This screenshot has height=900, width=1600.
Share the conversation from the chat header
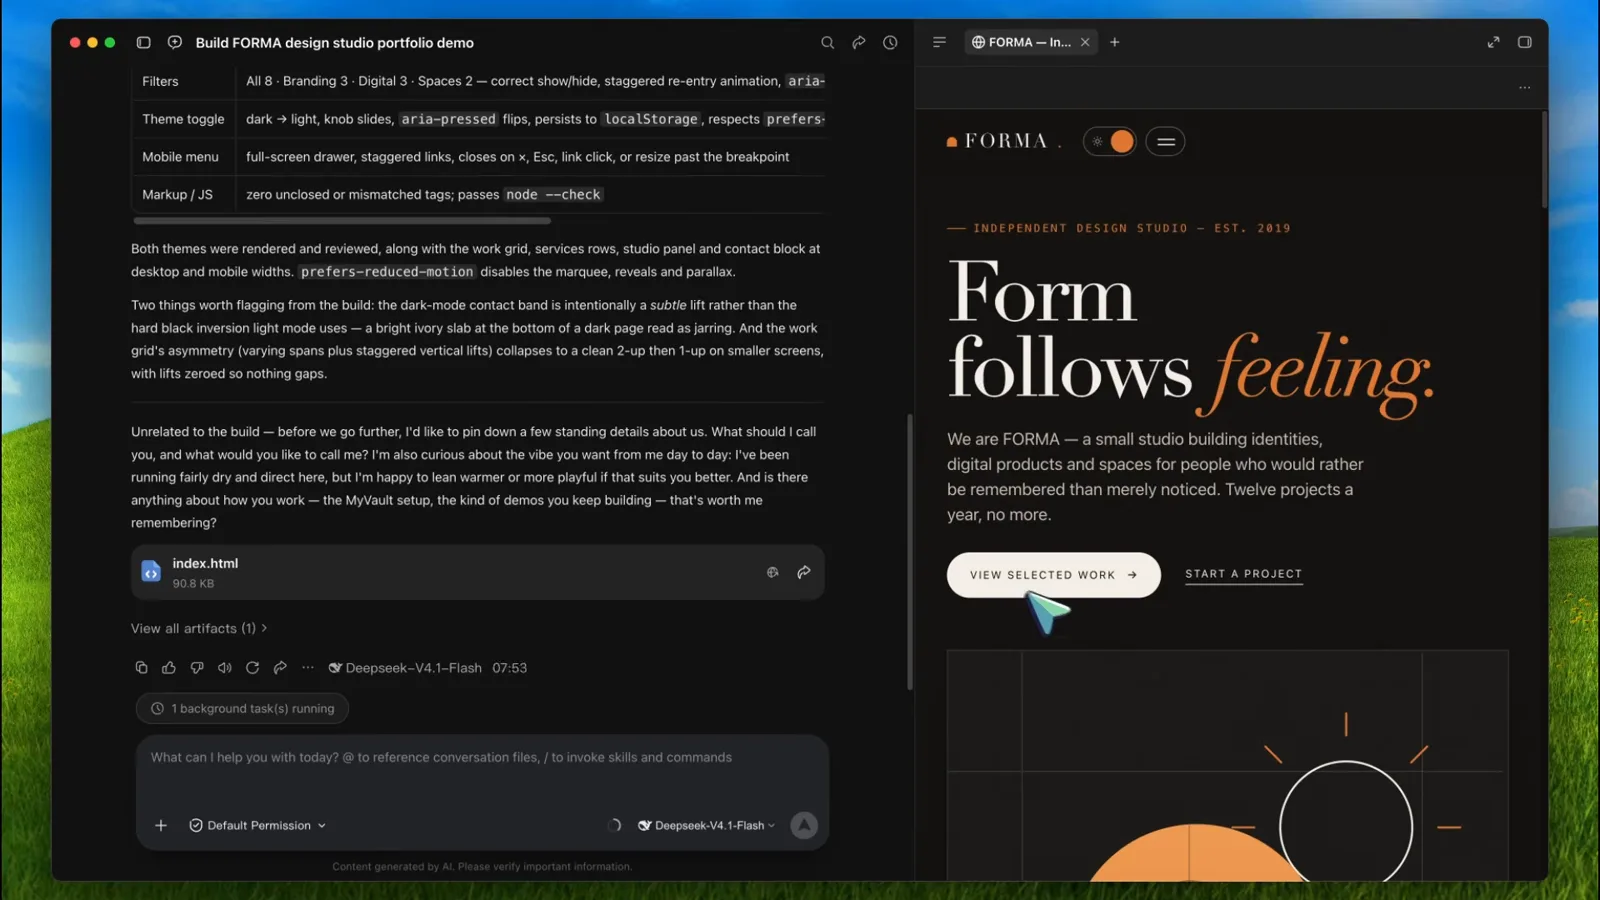(859, 43)
